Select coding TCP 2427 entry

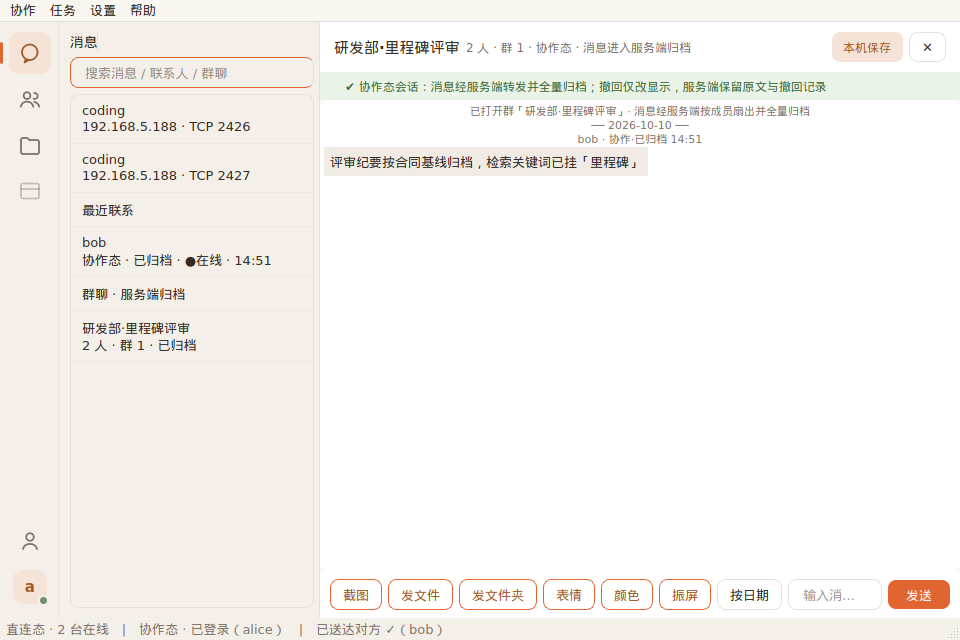(x=192, y=168)
